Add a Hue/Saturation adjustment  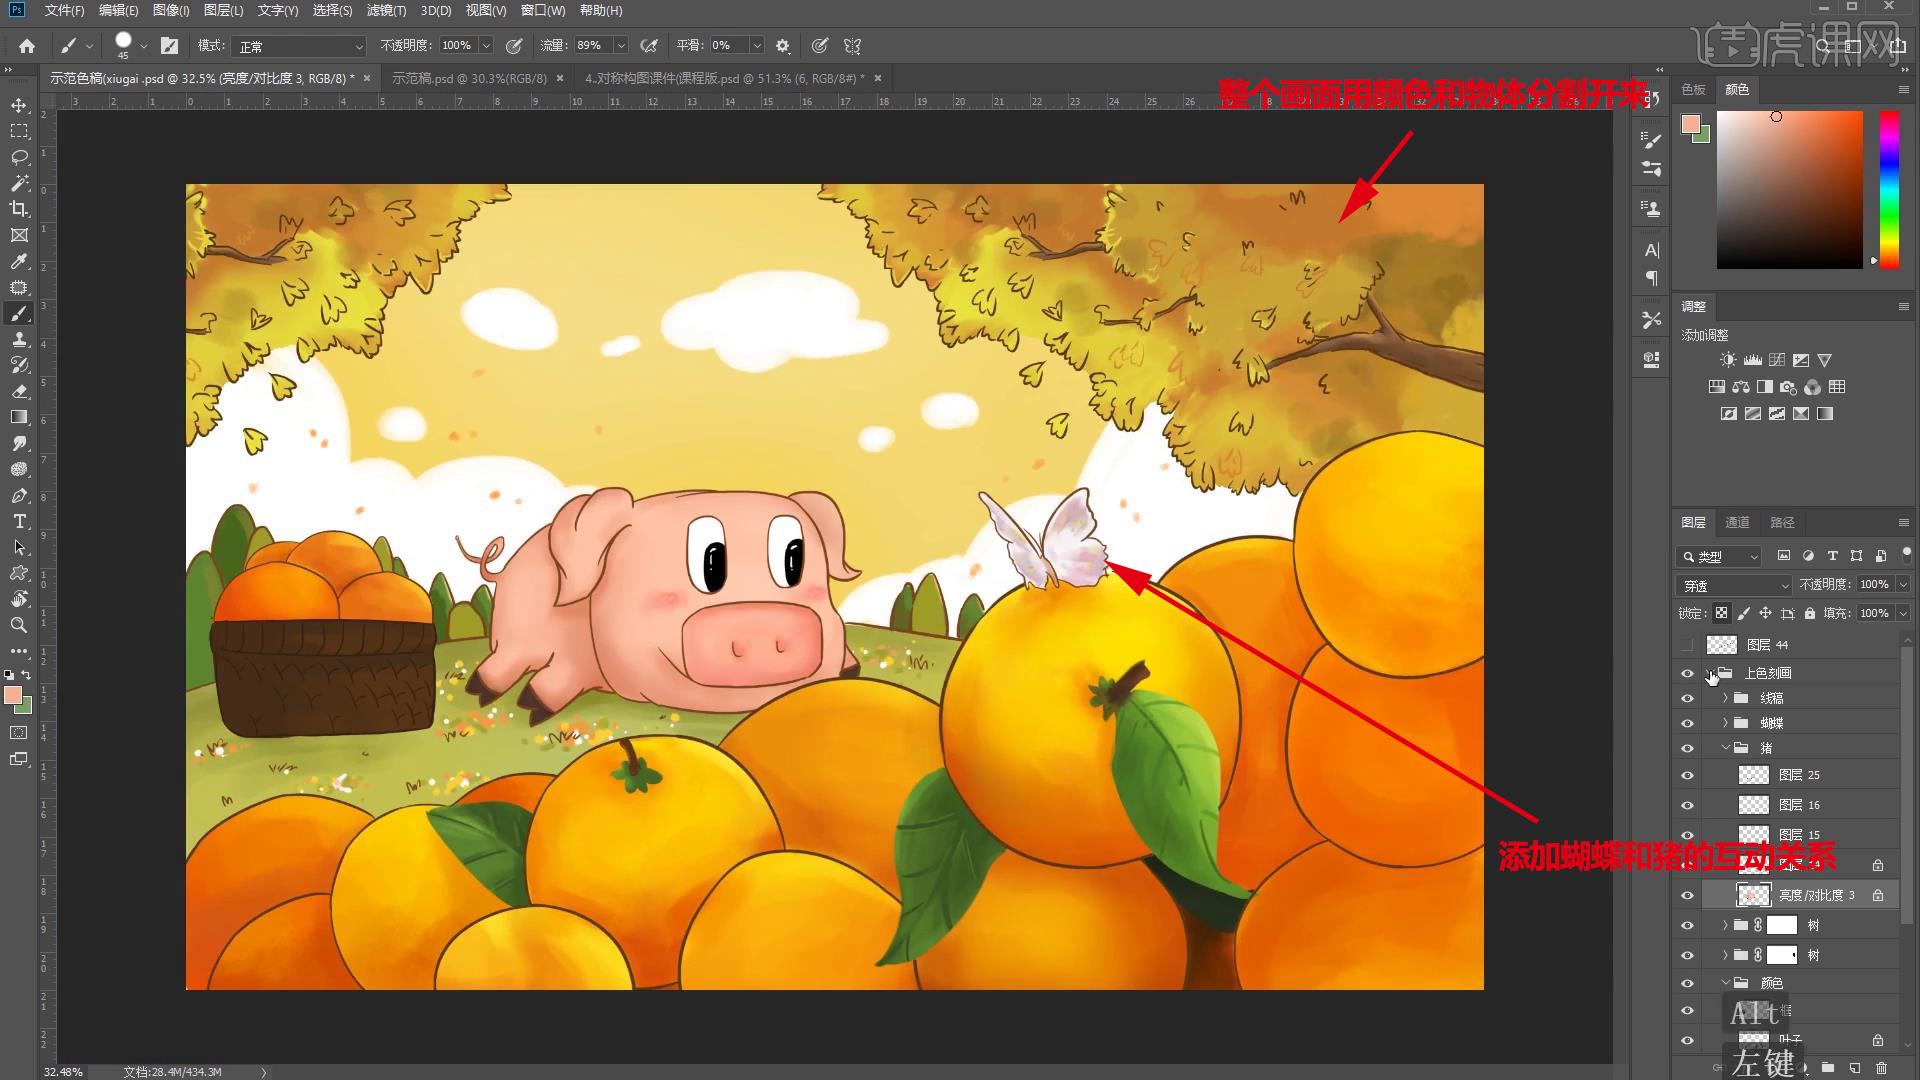(1717, 387)
